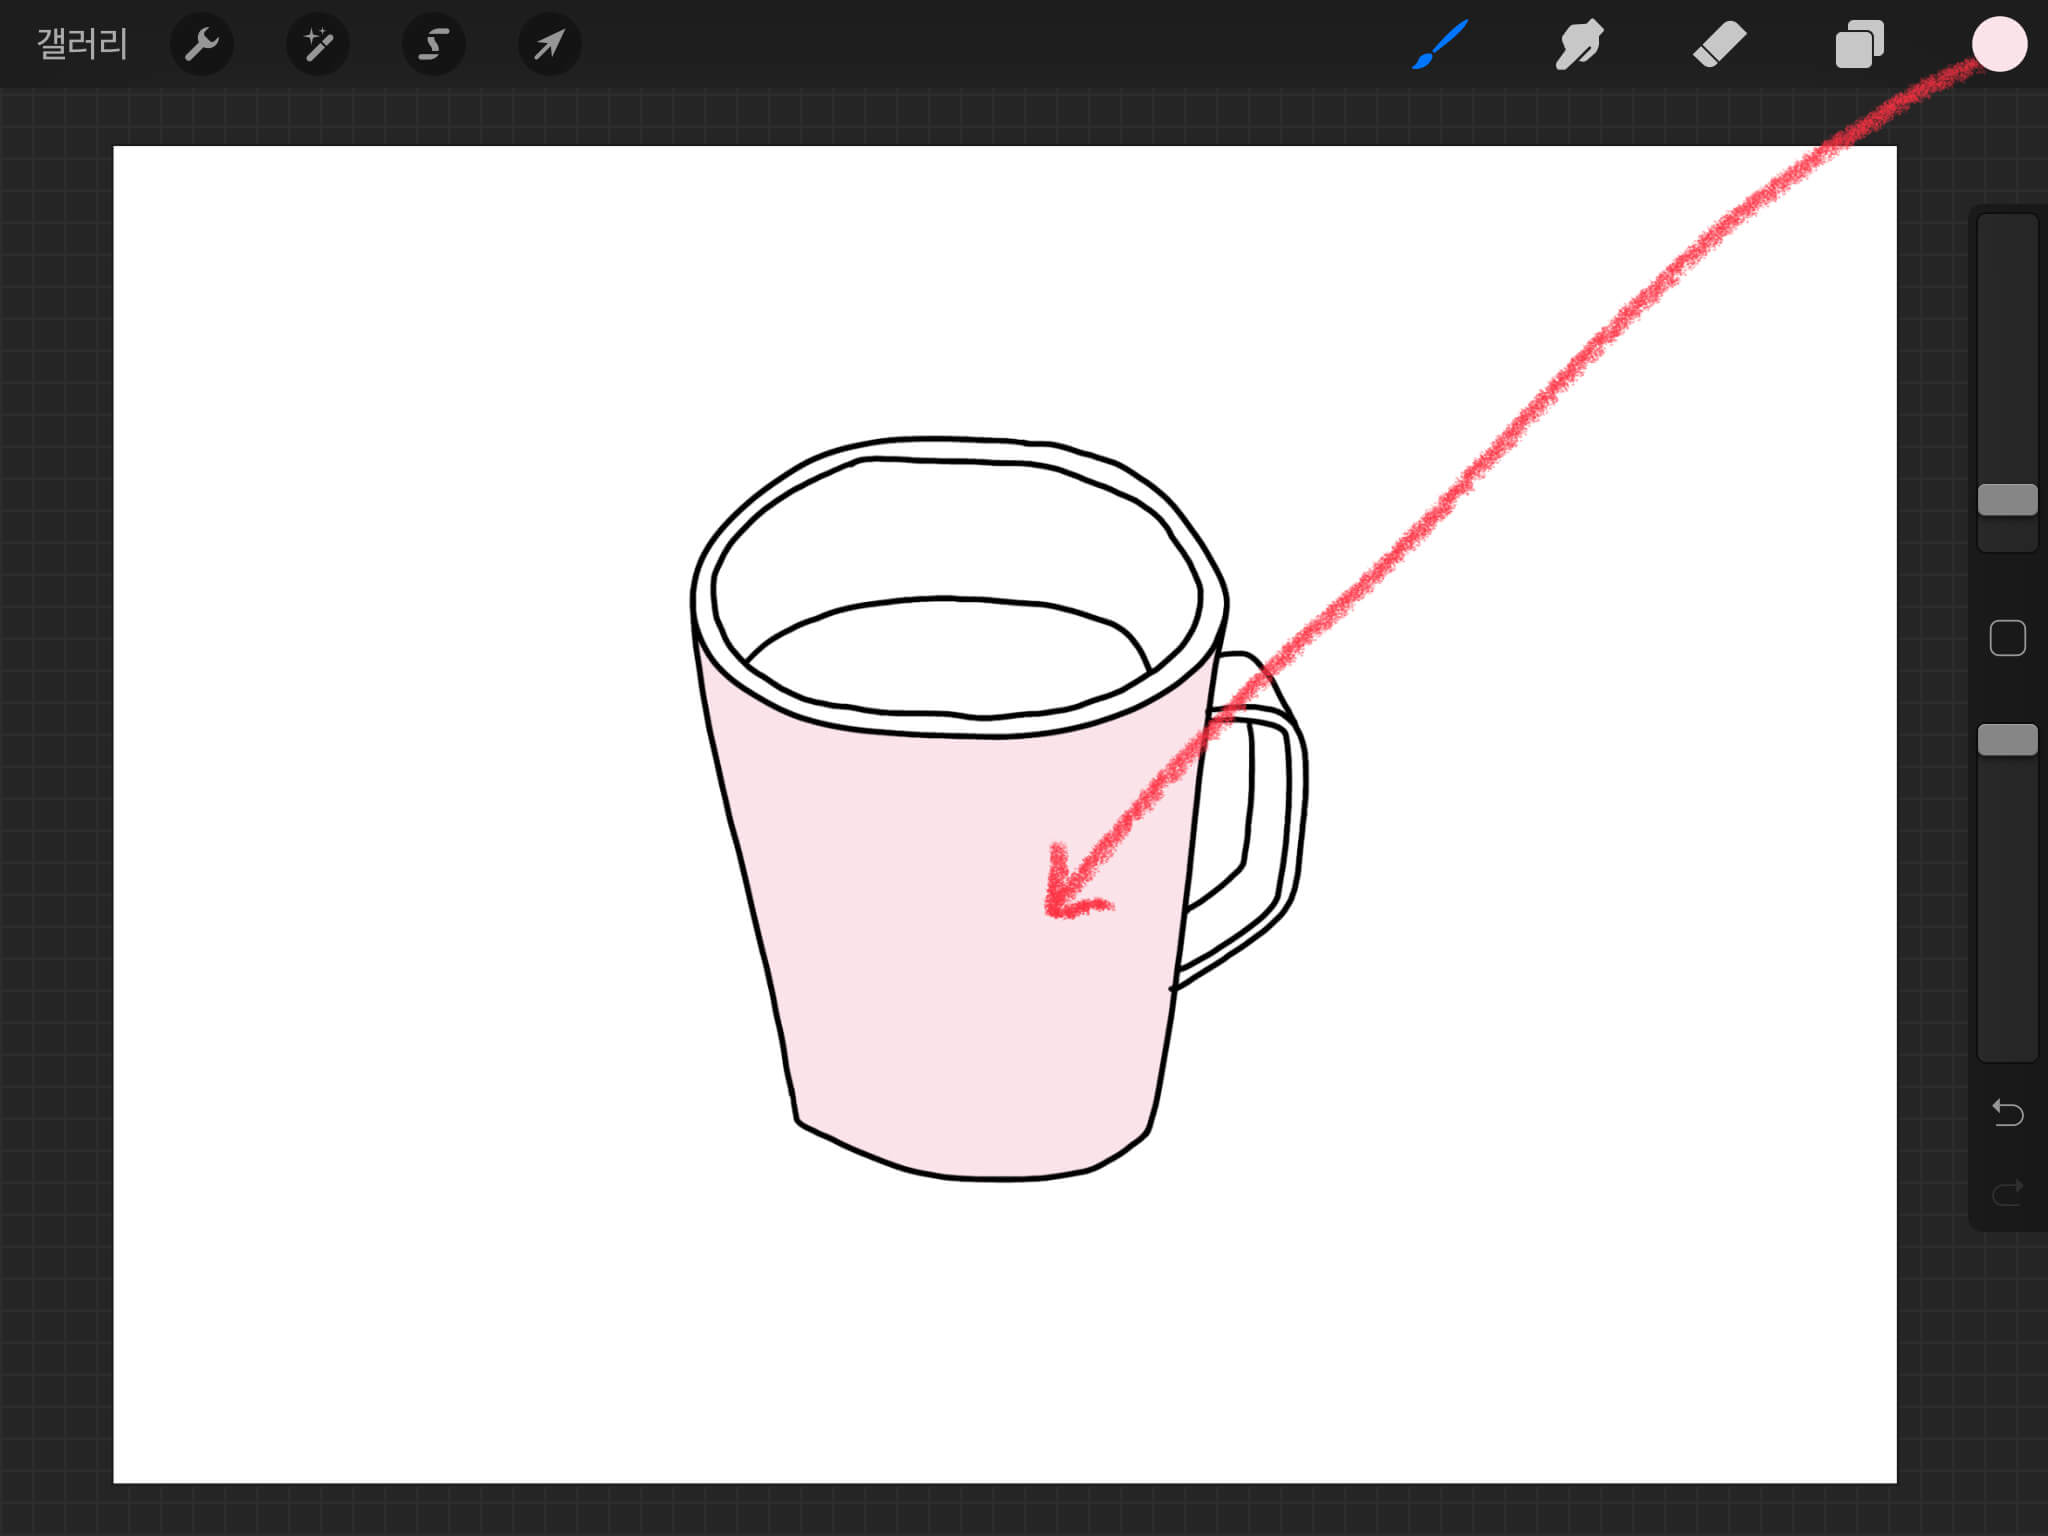Open the Adjustments magic wand menu
The width and height of the screenshot is (2048, 1536).
click(318, 44)
